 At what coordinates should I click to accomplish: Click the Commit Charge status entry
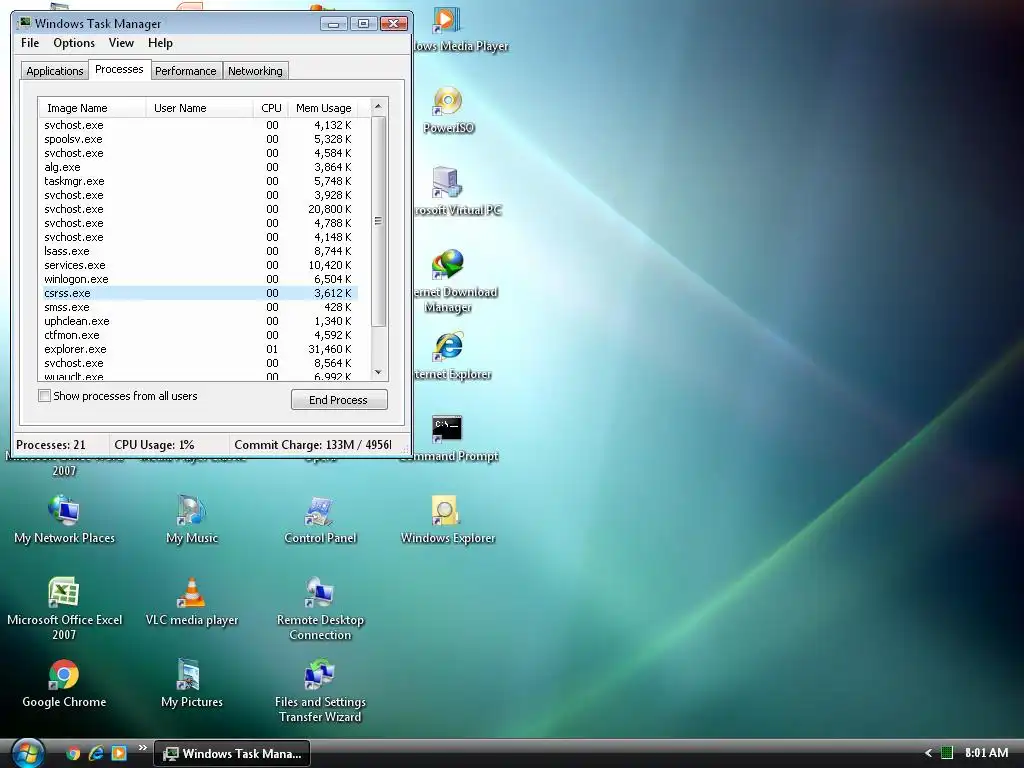(313, 445)
